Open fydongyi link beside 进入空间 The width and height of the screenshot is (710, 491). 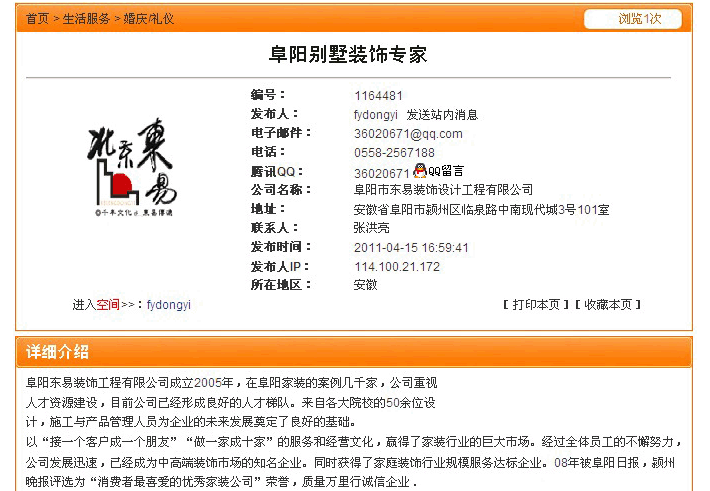(169, 304)
